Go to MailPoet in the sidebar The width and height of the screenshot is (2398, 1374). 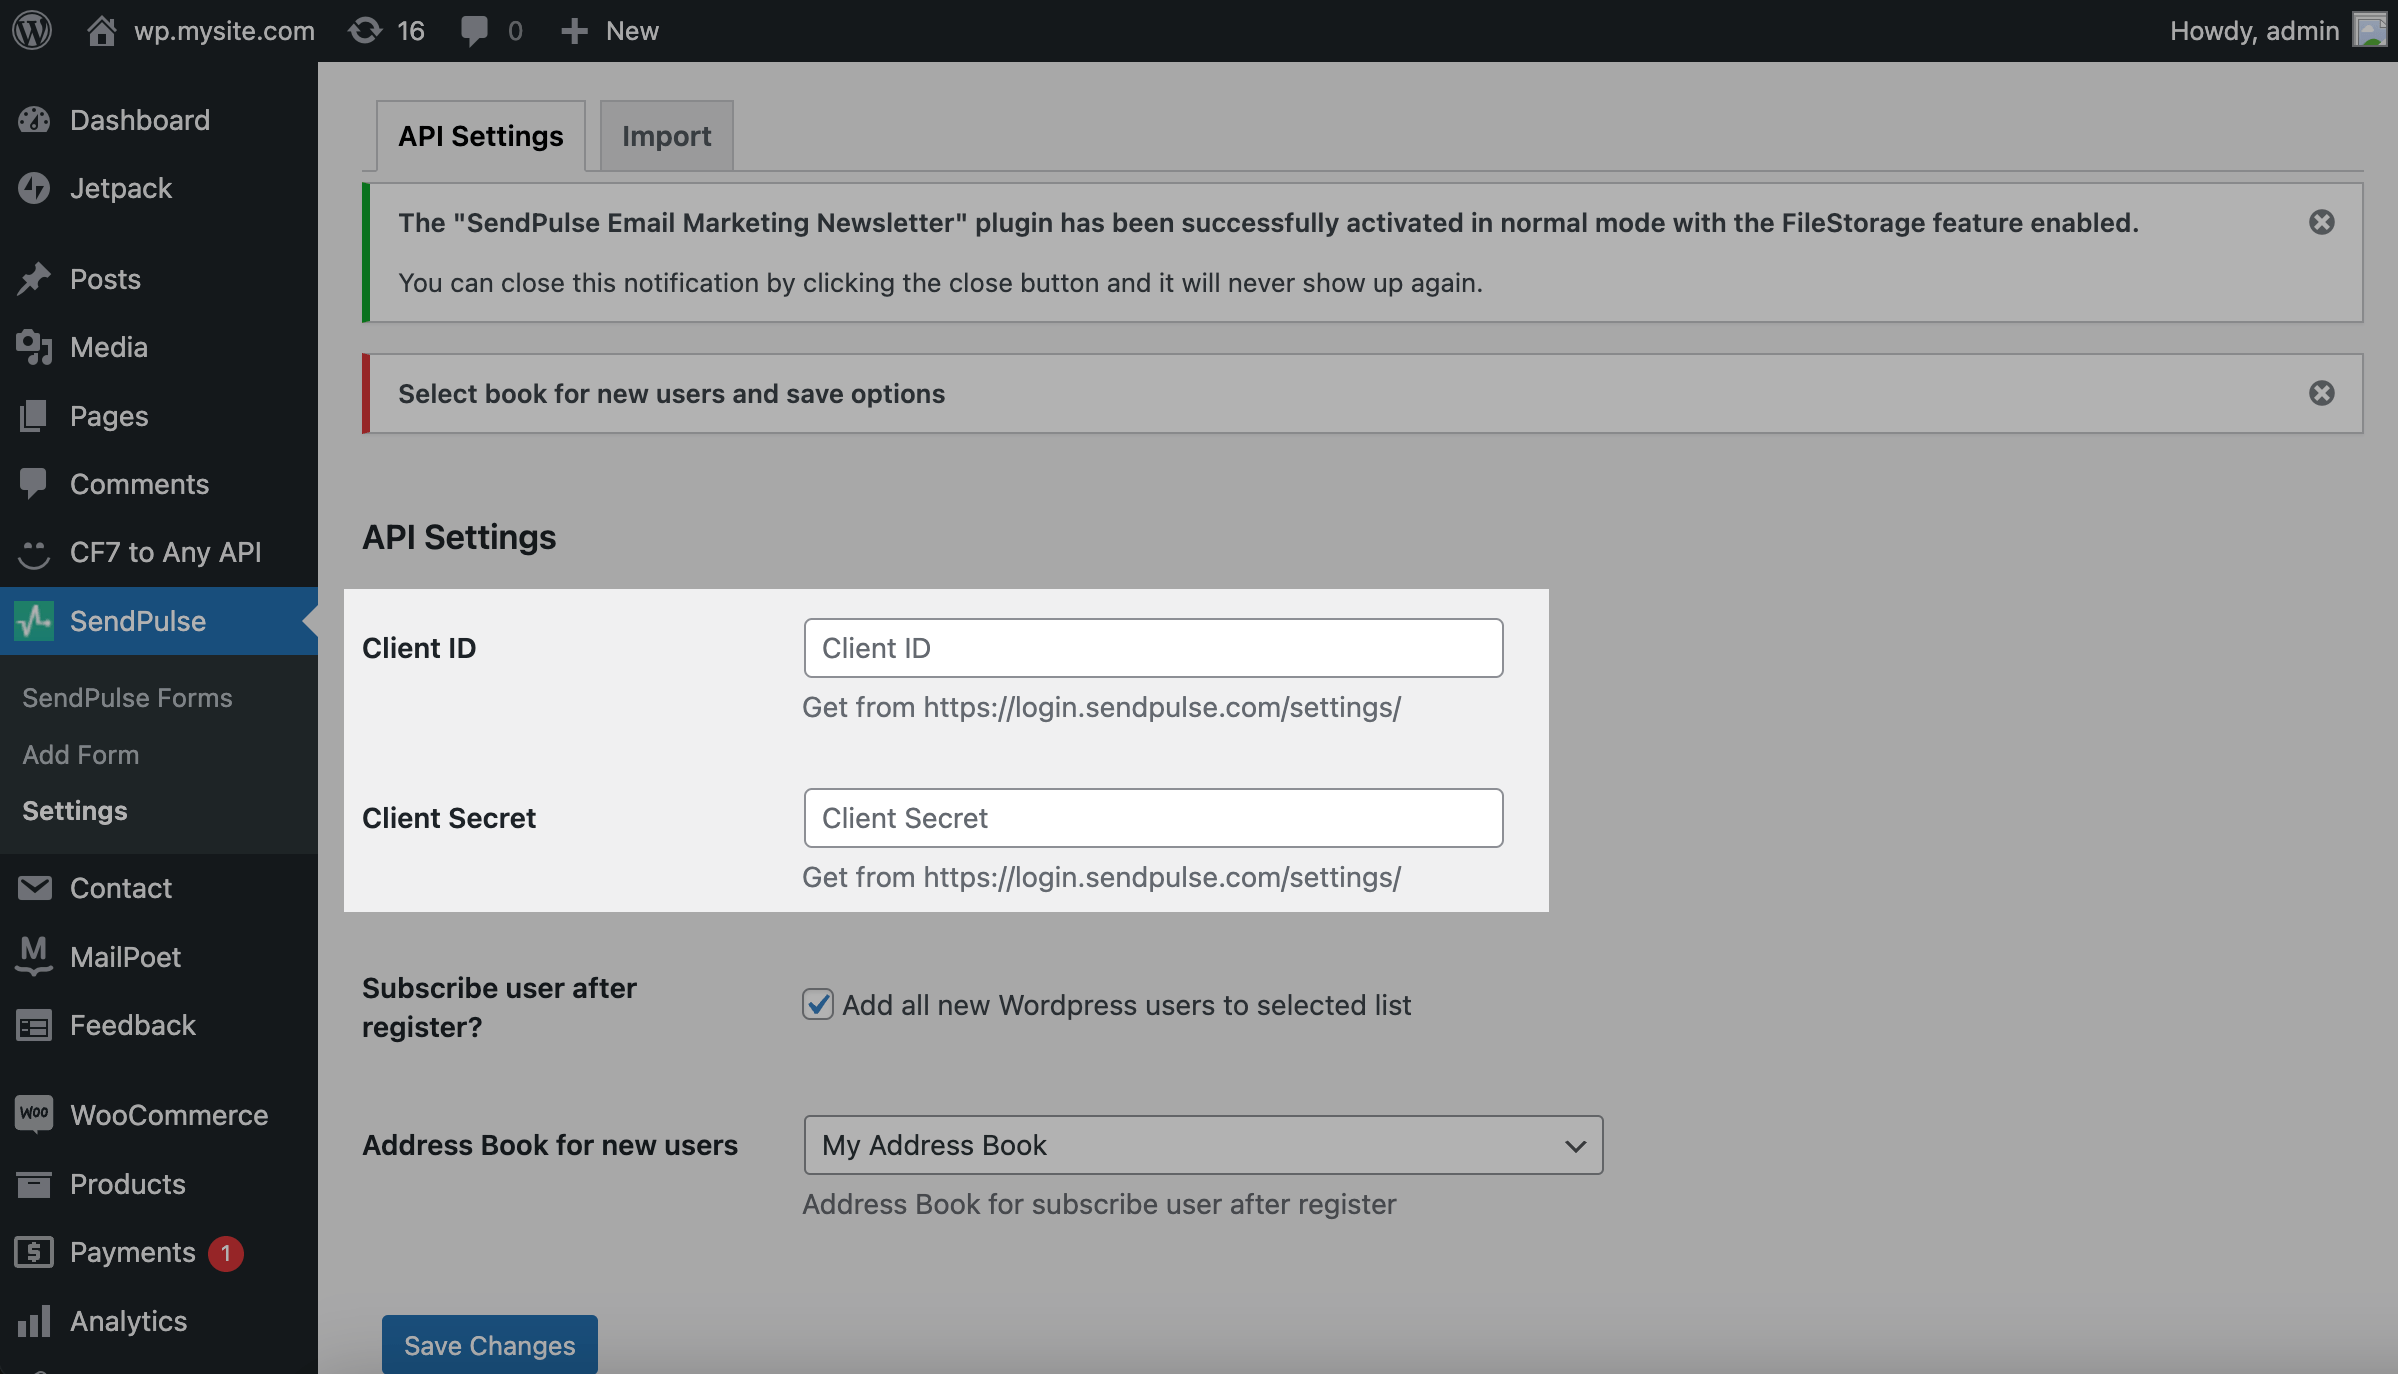[125, 957]
